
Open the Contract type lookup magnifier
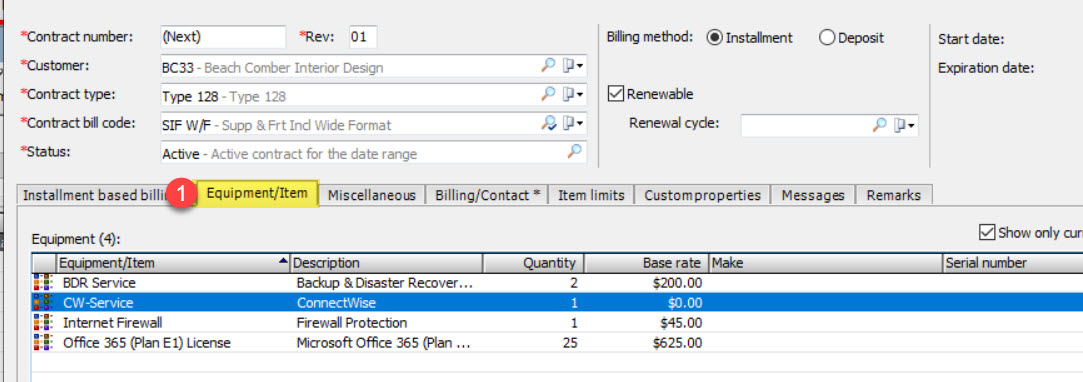tap(548, 94)
